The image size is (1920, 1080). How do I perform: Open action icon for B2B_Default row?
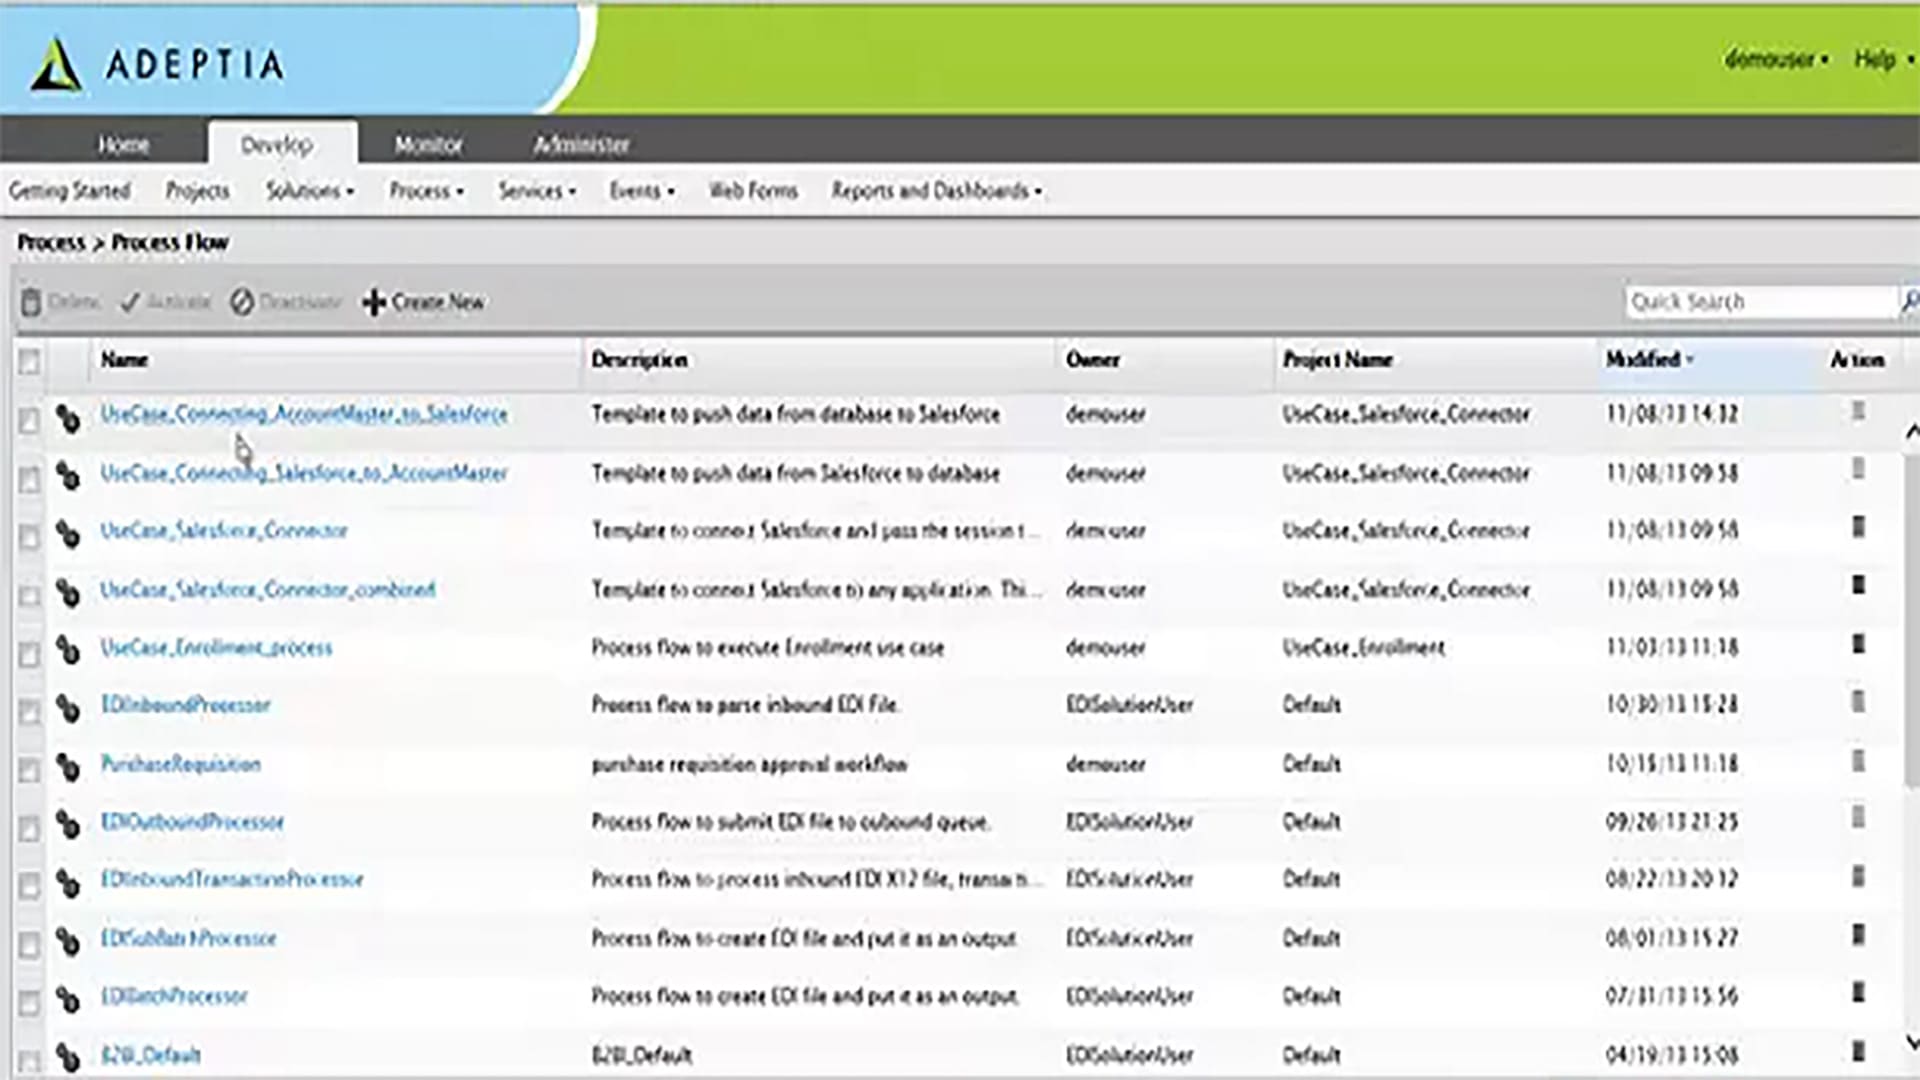coord(1858,1051)
